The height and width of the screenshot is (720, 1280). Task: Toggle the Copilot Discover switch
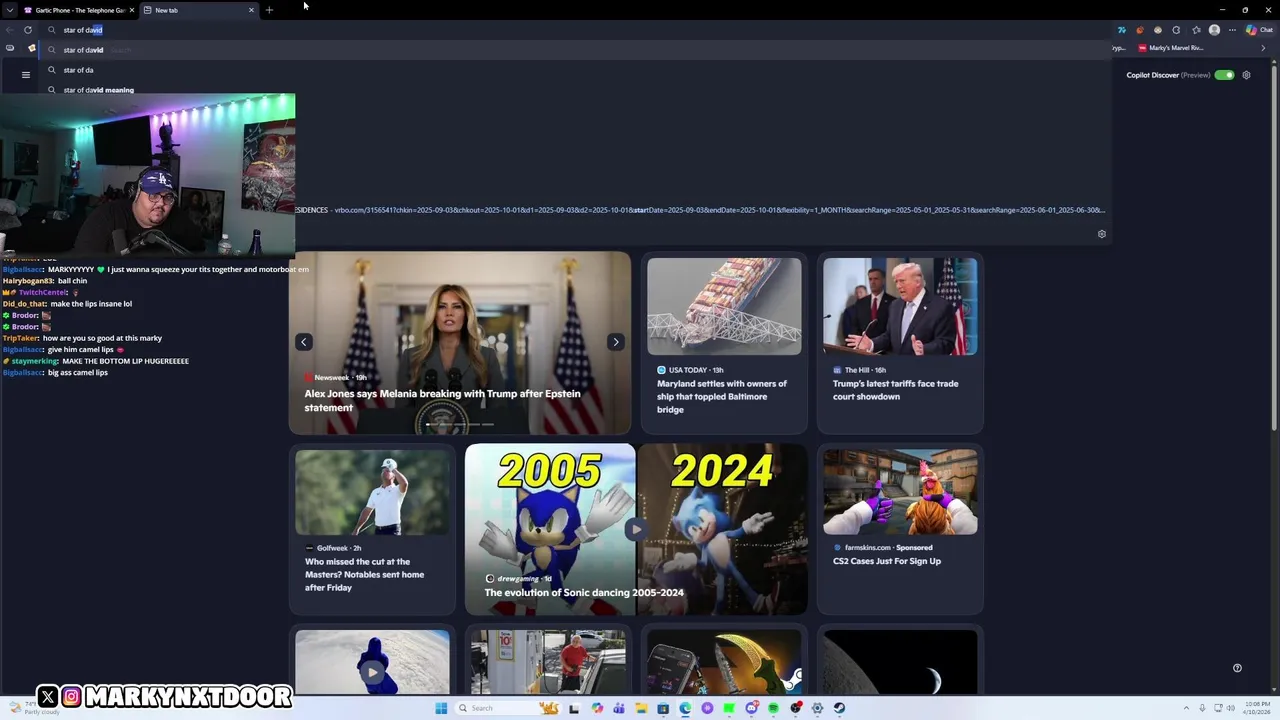[1224, 75]
